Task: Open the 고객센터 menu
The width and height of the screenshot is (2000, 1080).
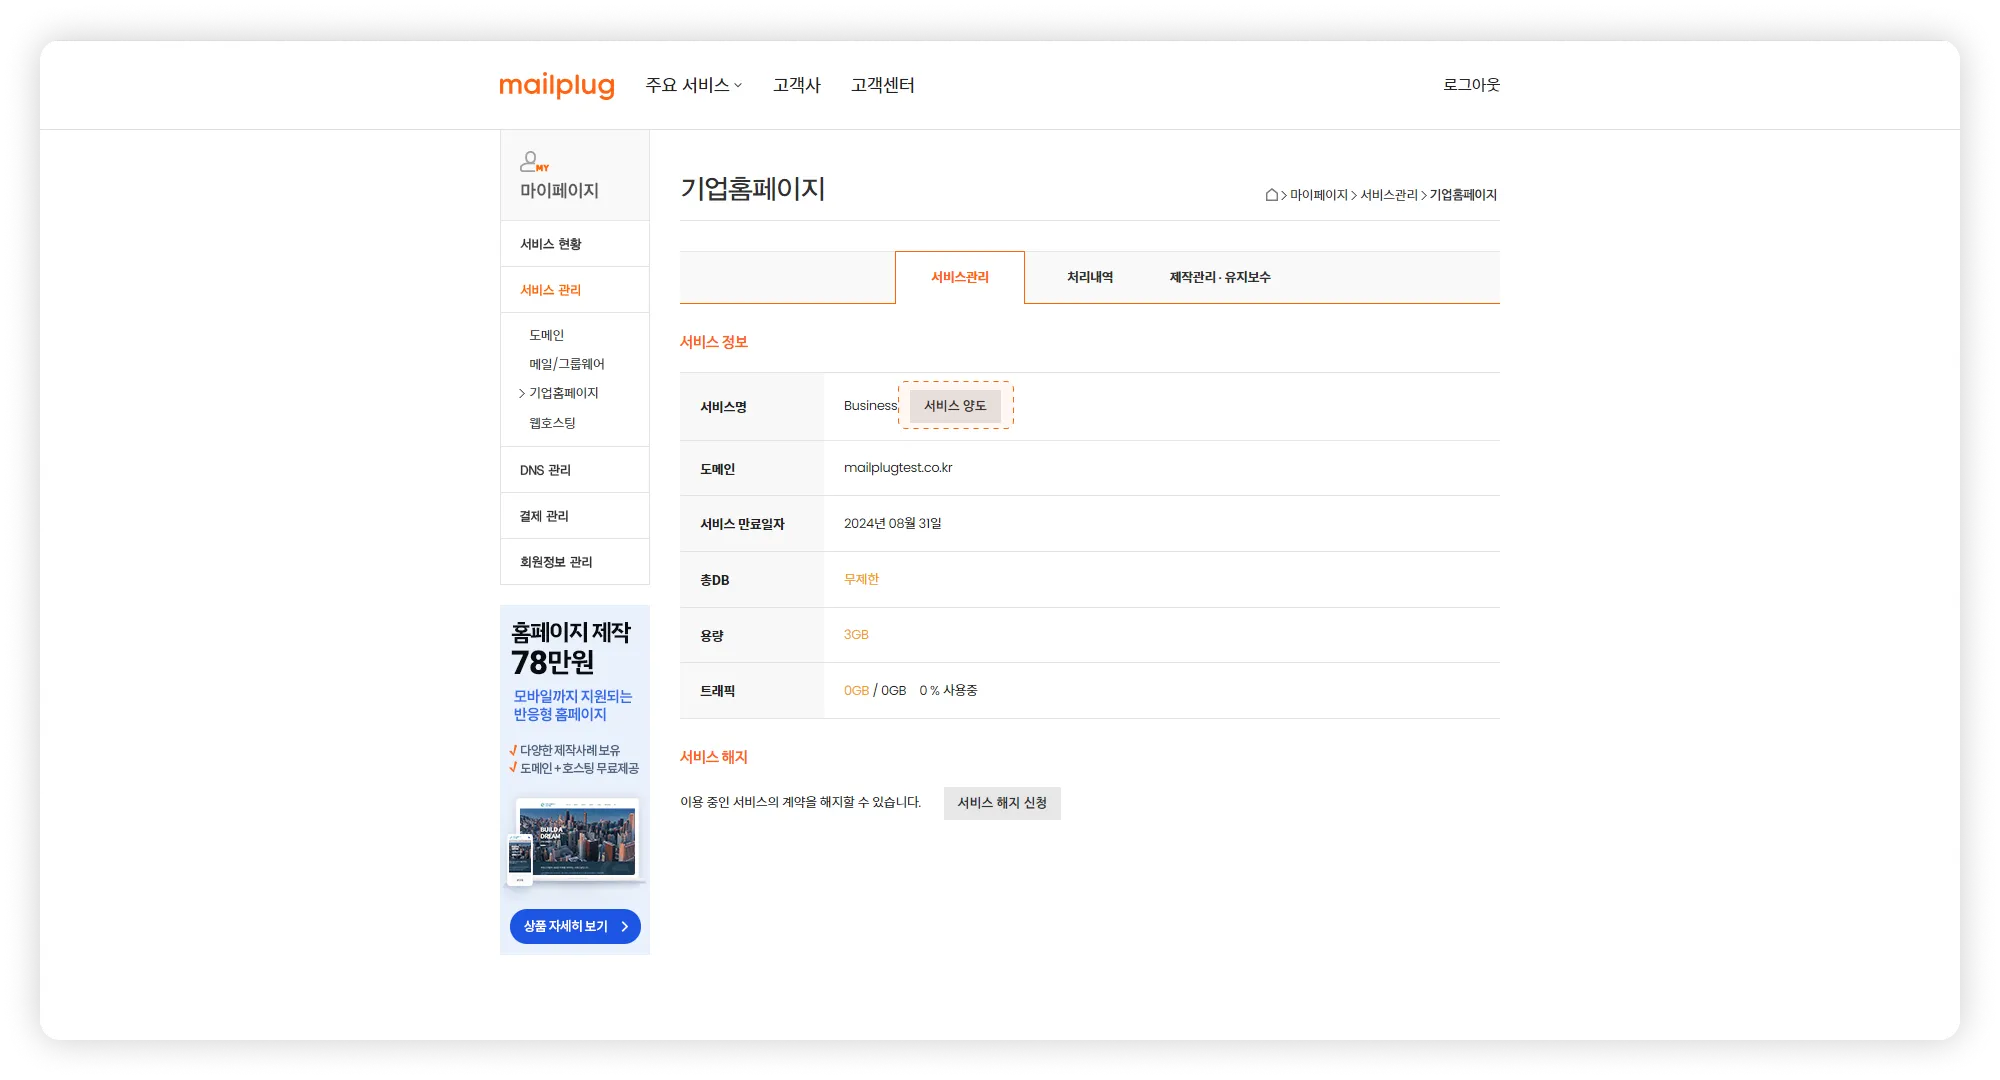Action: pyautogui.click(x=882, y=86)
